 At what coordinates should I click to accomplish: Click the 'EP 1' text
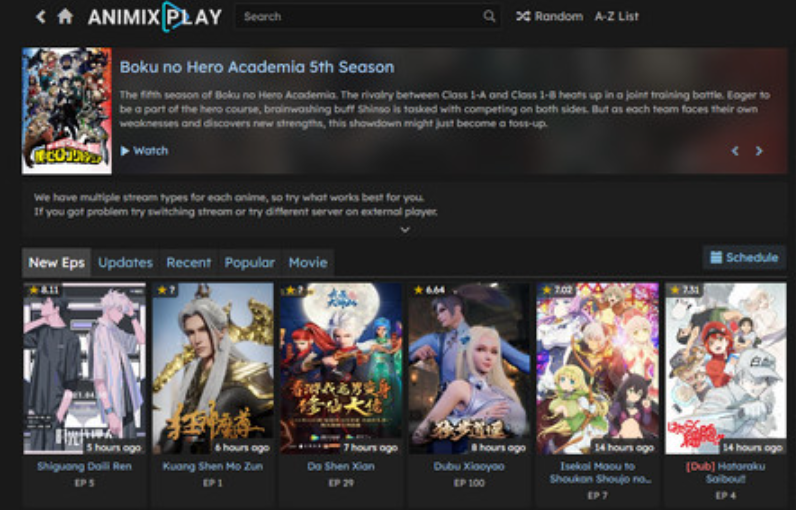click(213, 483)
